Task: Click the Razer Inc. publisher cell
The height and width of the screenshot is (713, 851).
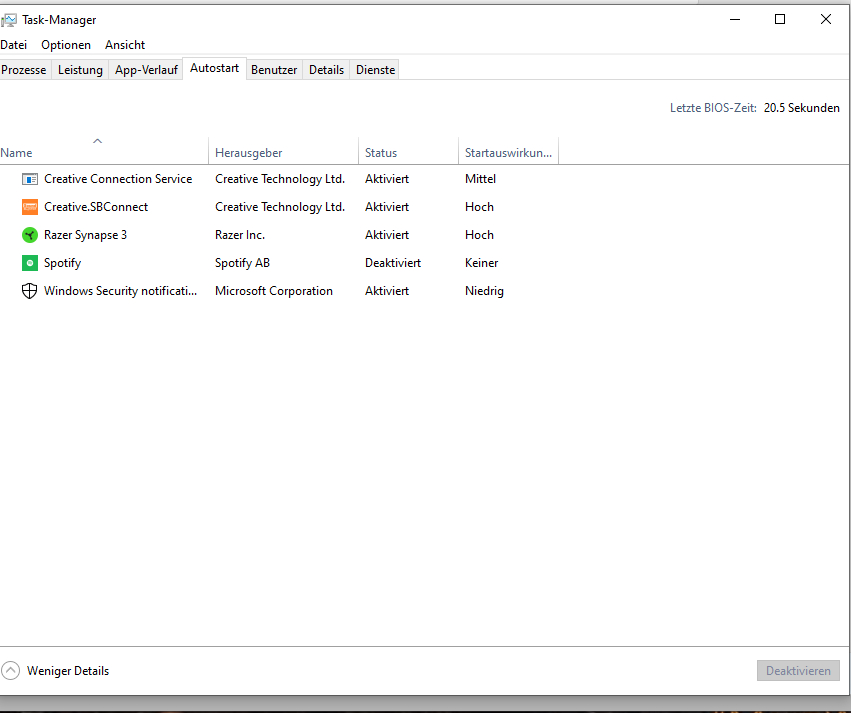Action: pos(240,235)
